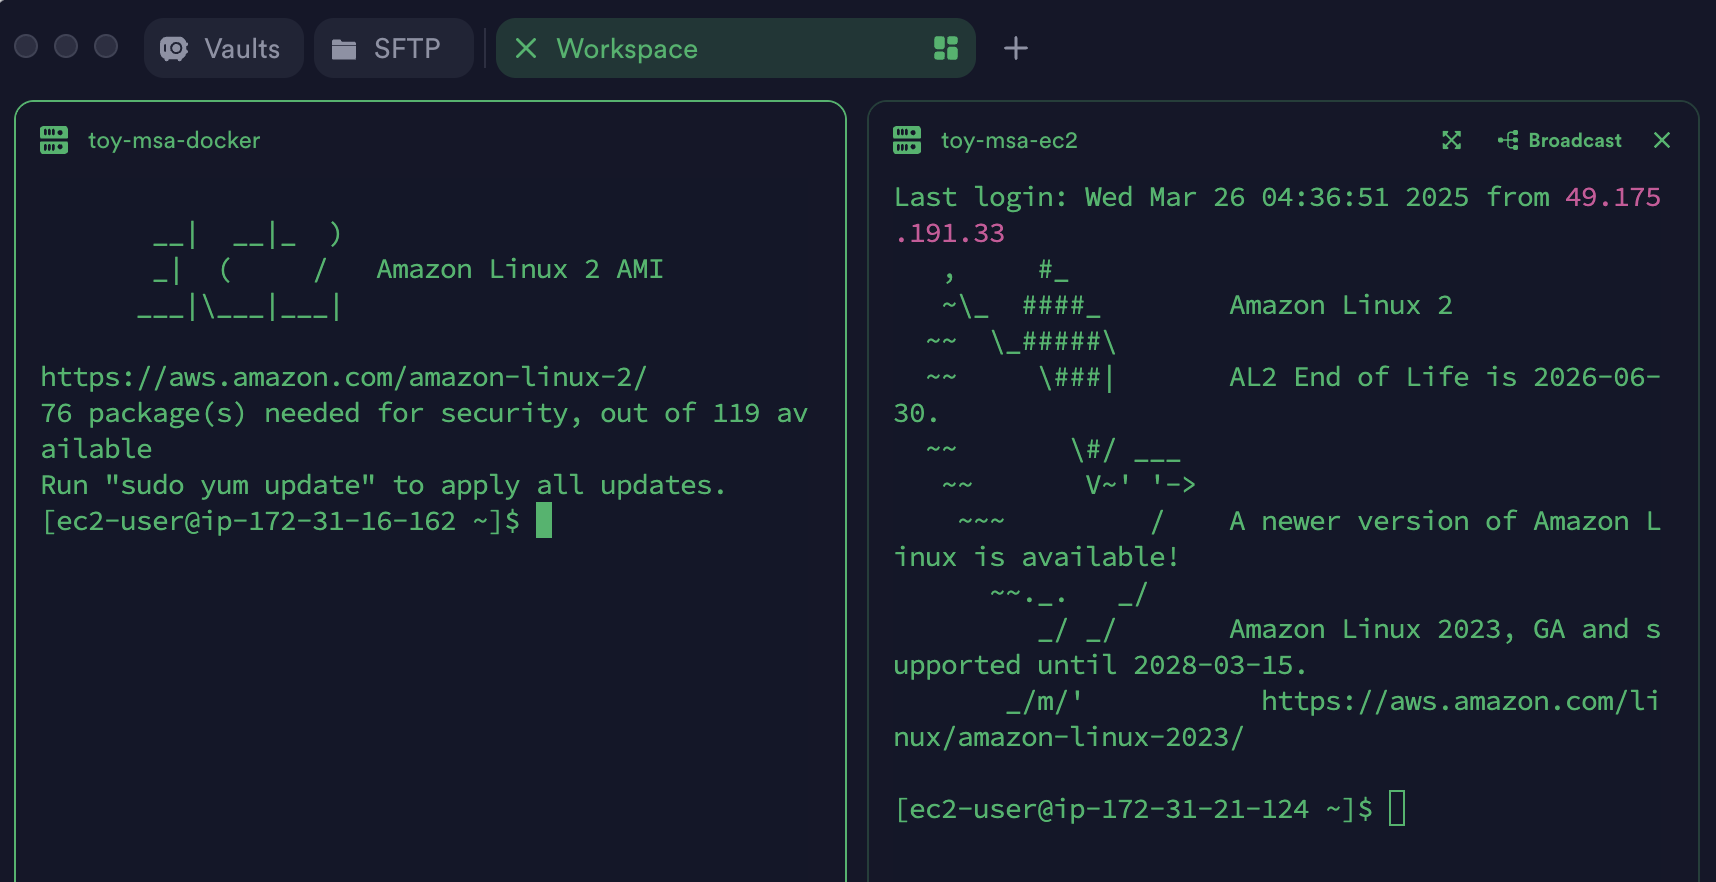Open the Vaults tab
Screen dimensions: 1716x882
click(x=223, y=48)
